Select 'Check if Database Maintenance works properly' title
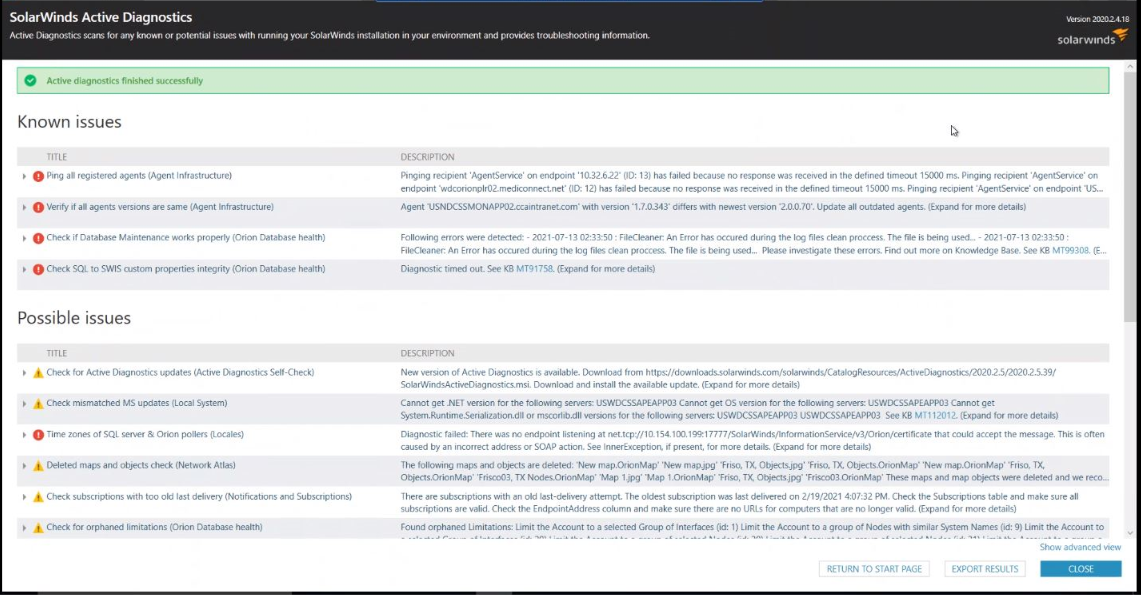 point(186,237)
